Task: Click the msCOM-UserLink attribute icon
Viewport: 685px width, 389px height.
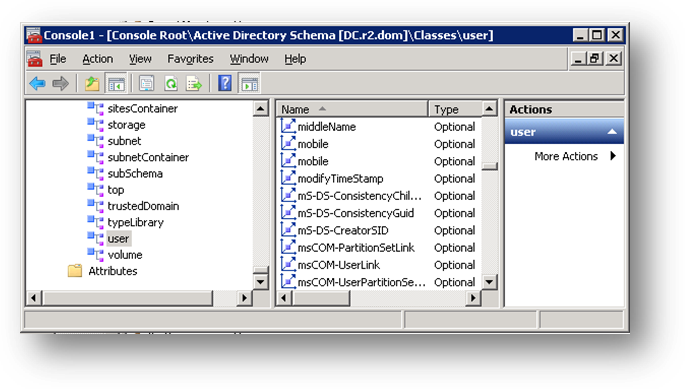Action: click(x=288, y=264)
